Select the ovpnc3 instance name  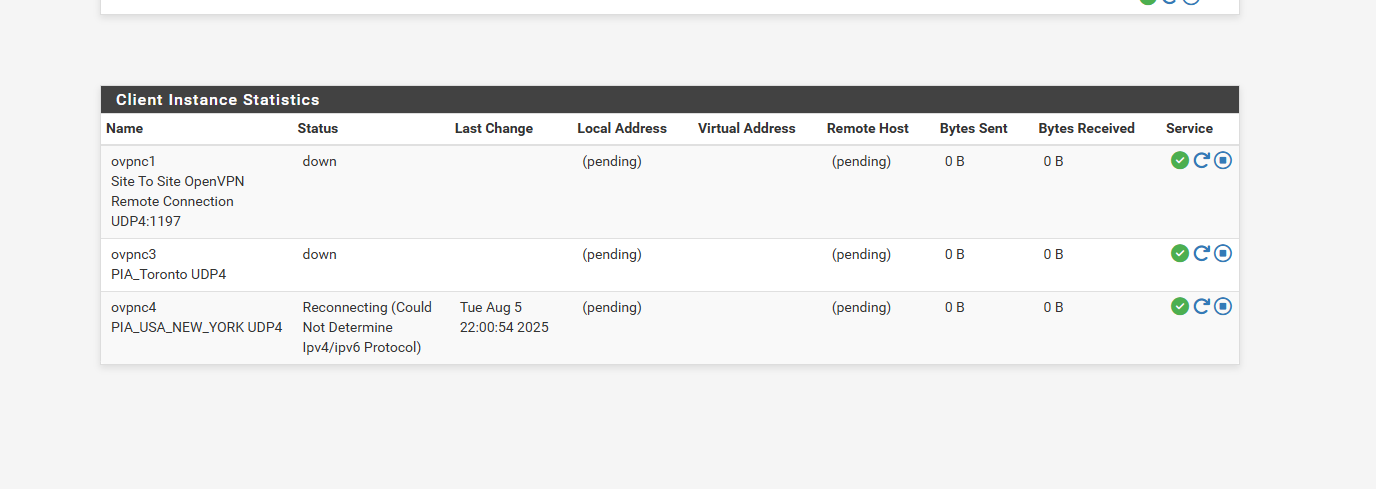(x=134, y=254)
